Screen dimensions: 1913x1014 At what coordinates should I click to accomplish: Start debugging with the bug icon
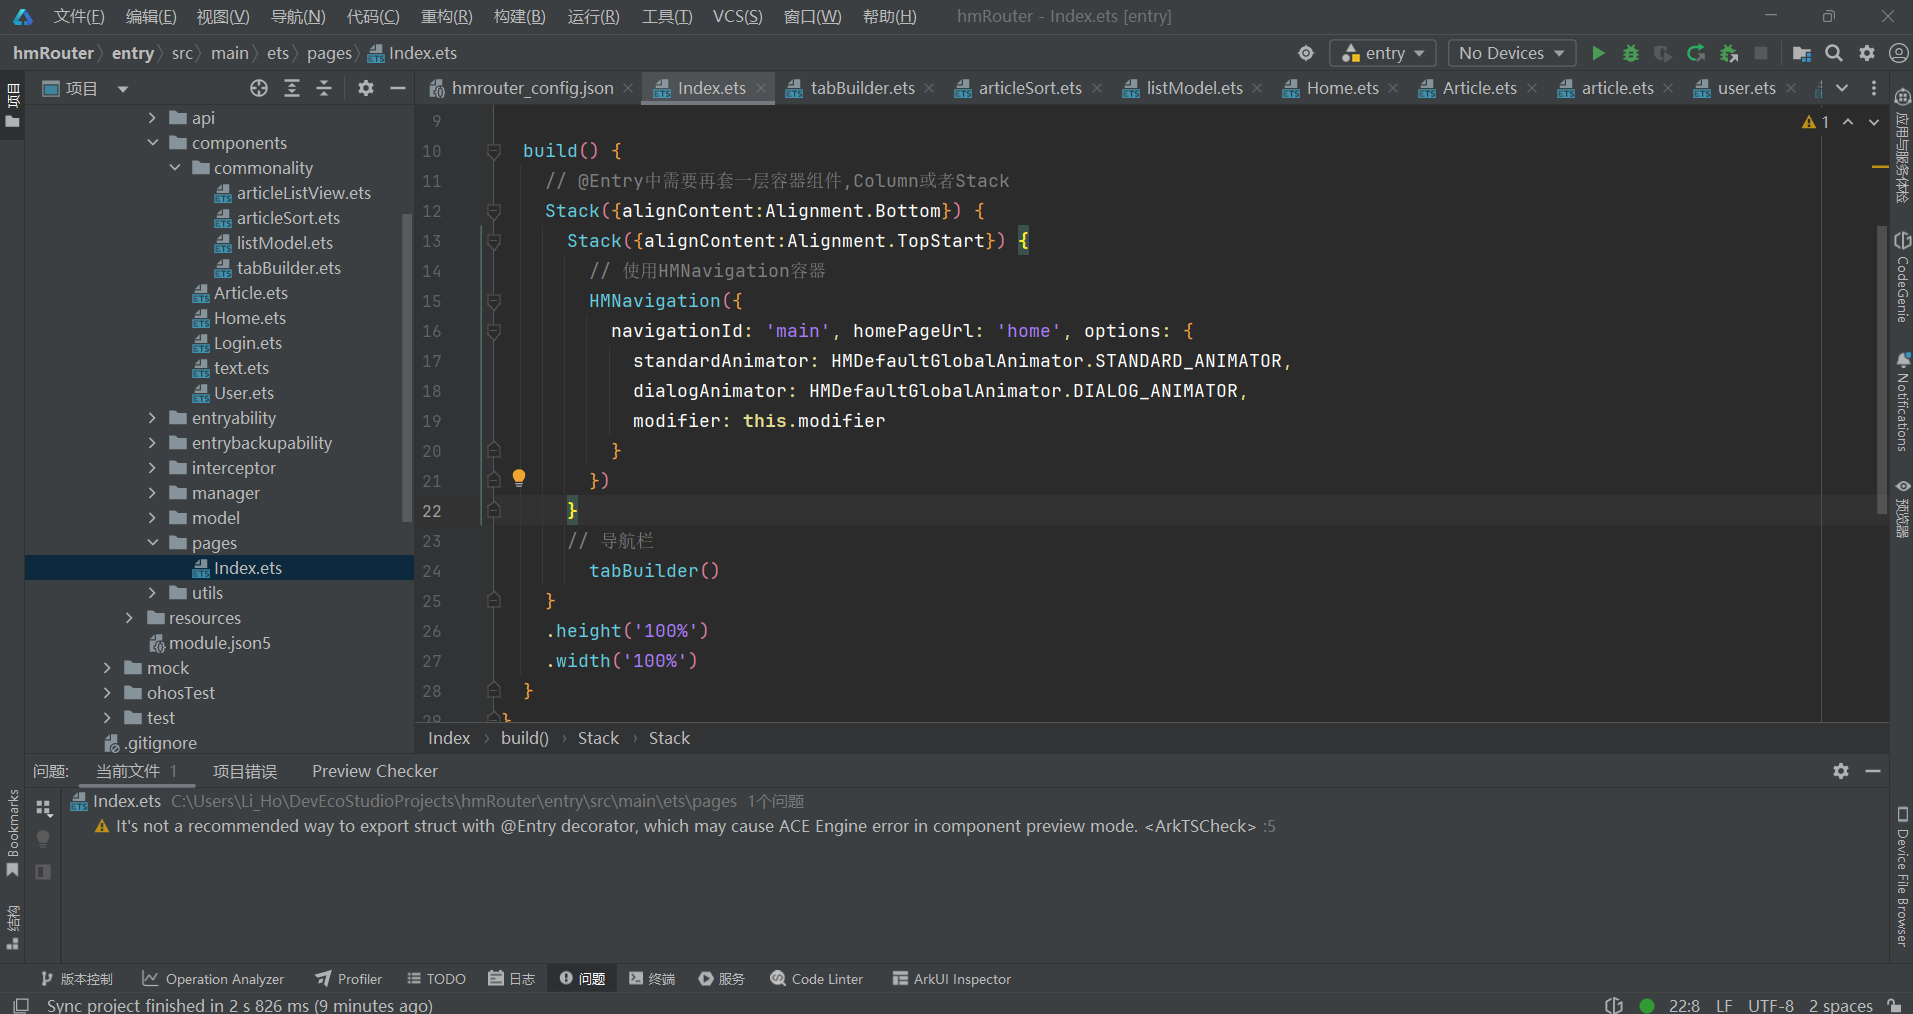1630,53
